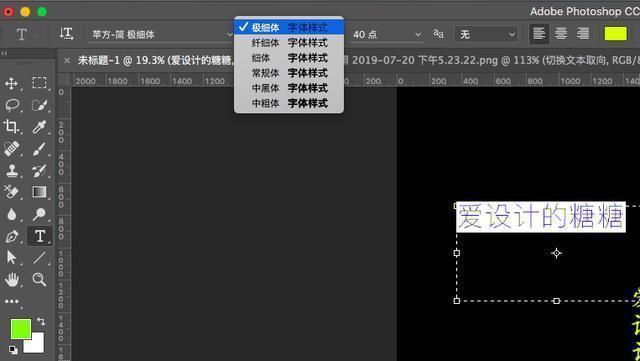Switch to the 未标题-1 document tab

point(155,60)
